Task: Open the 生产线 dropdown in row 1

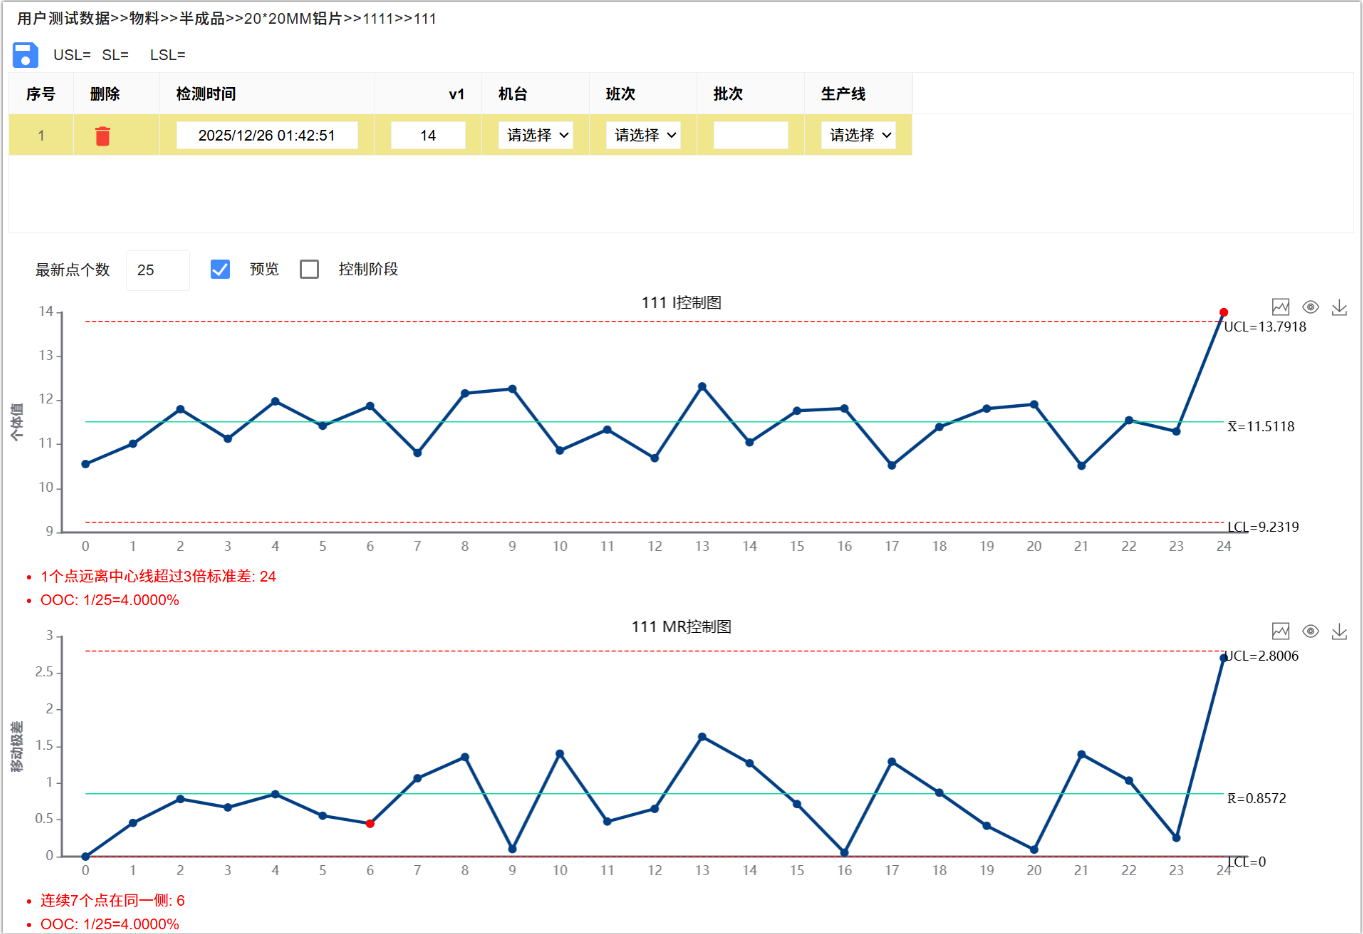Action: click(x=858, y=135)
